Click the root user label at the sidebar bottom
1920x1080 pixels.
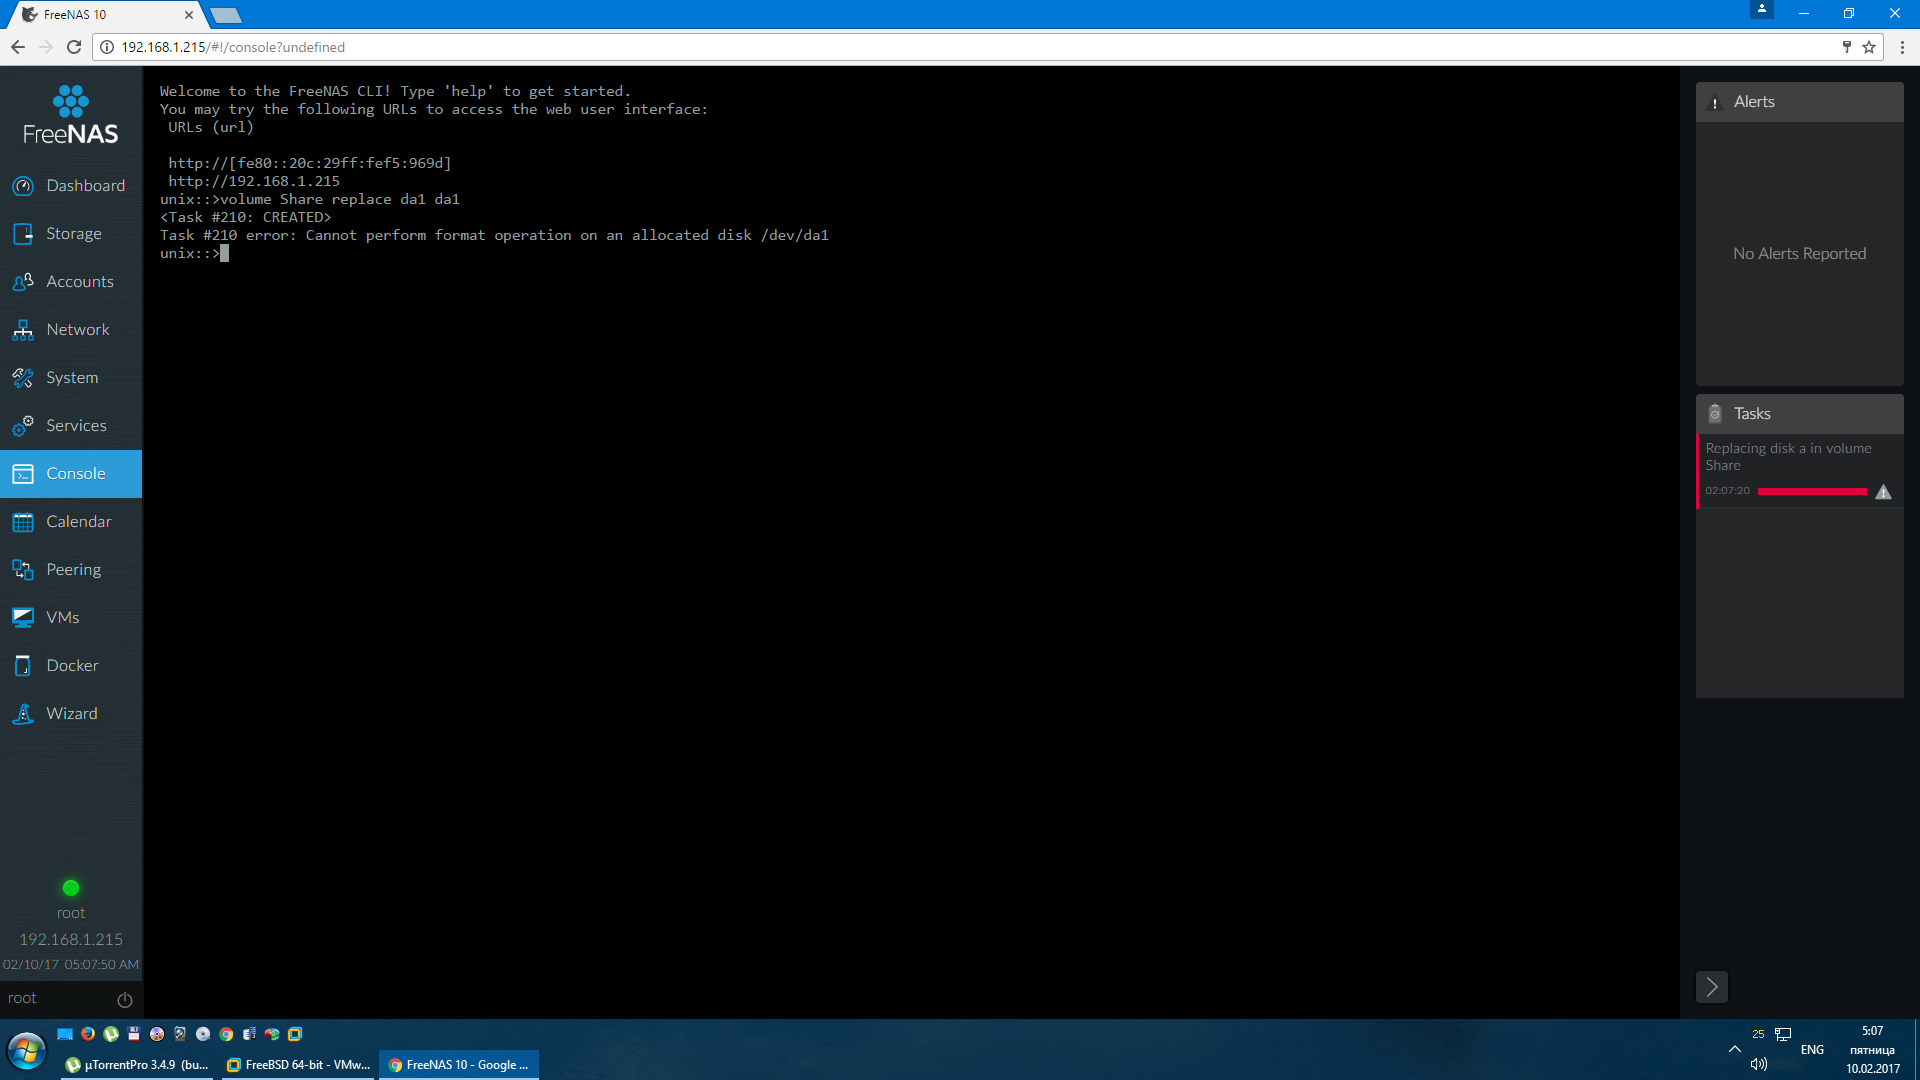(x=22, y=998)
